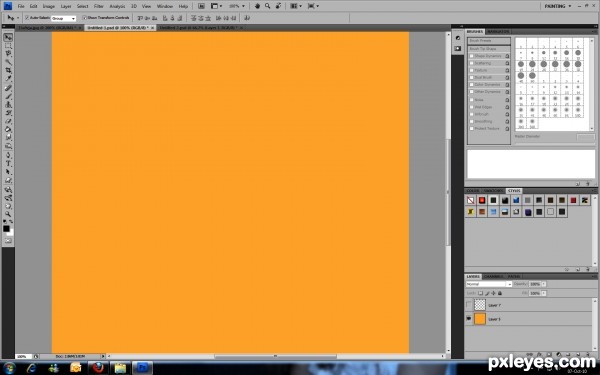Viewport: 600px width, 375px height.
Task: Select the Crop tool
Action: (8, 70)
